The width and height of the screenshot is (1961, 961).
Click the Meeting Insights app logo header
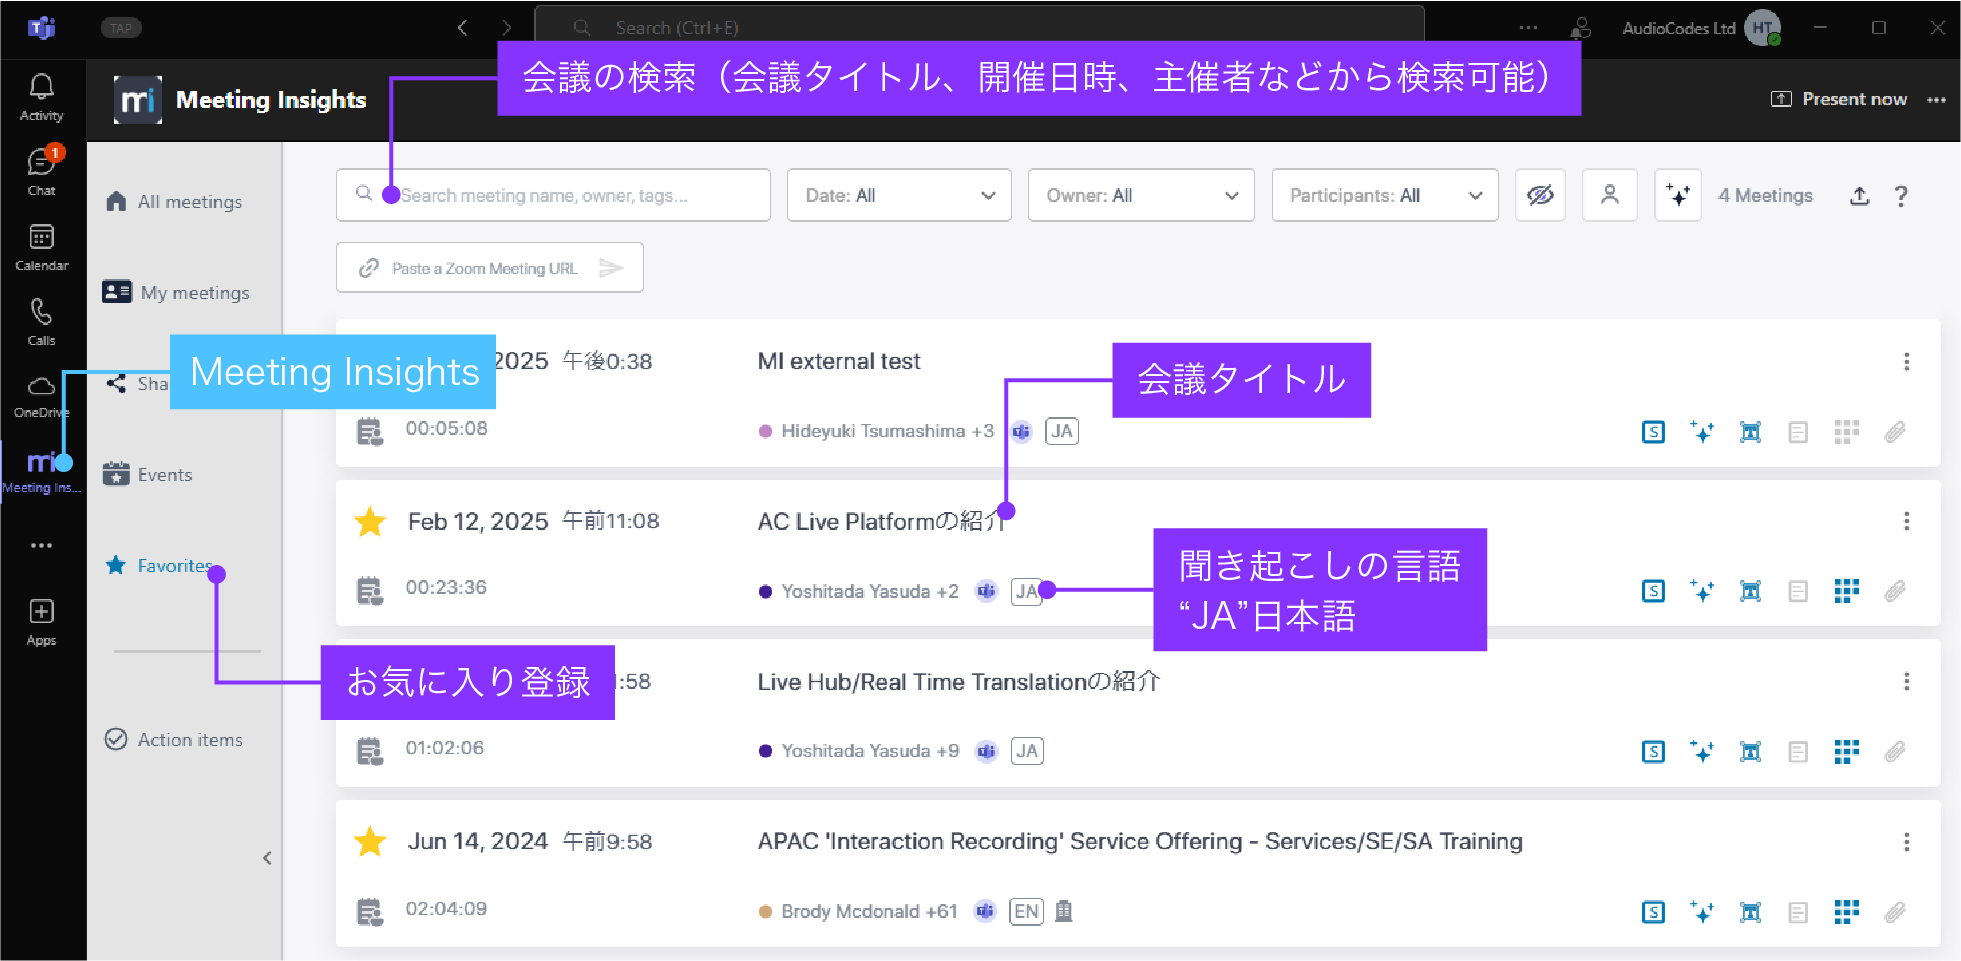(x=138, y=99)
